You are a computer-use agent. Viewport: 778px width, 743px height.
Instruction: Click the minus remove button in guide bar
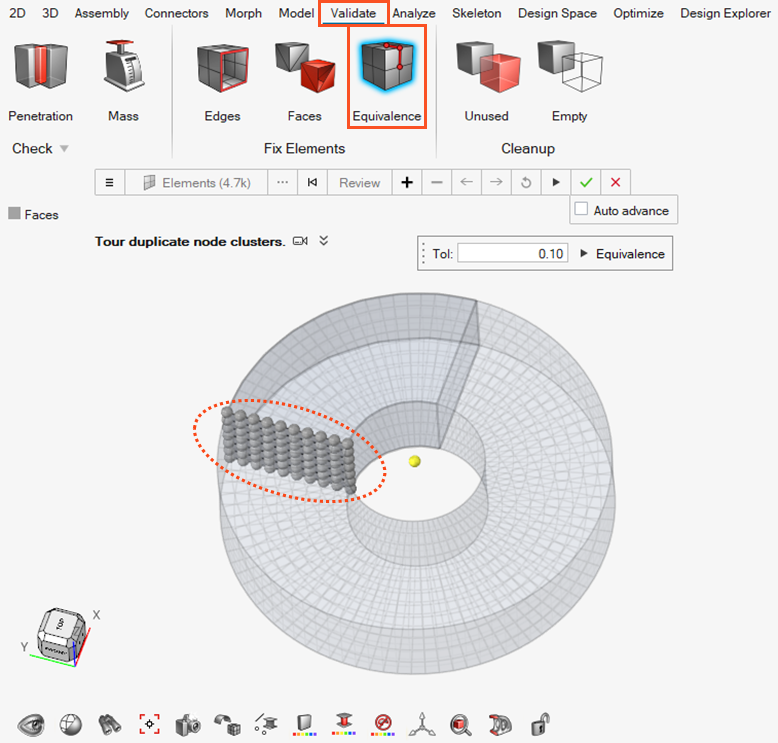click(x=437, y=183)
